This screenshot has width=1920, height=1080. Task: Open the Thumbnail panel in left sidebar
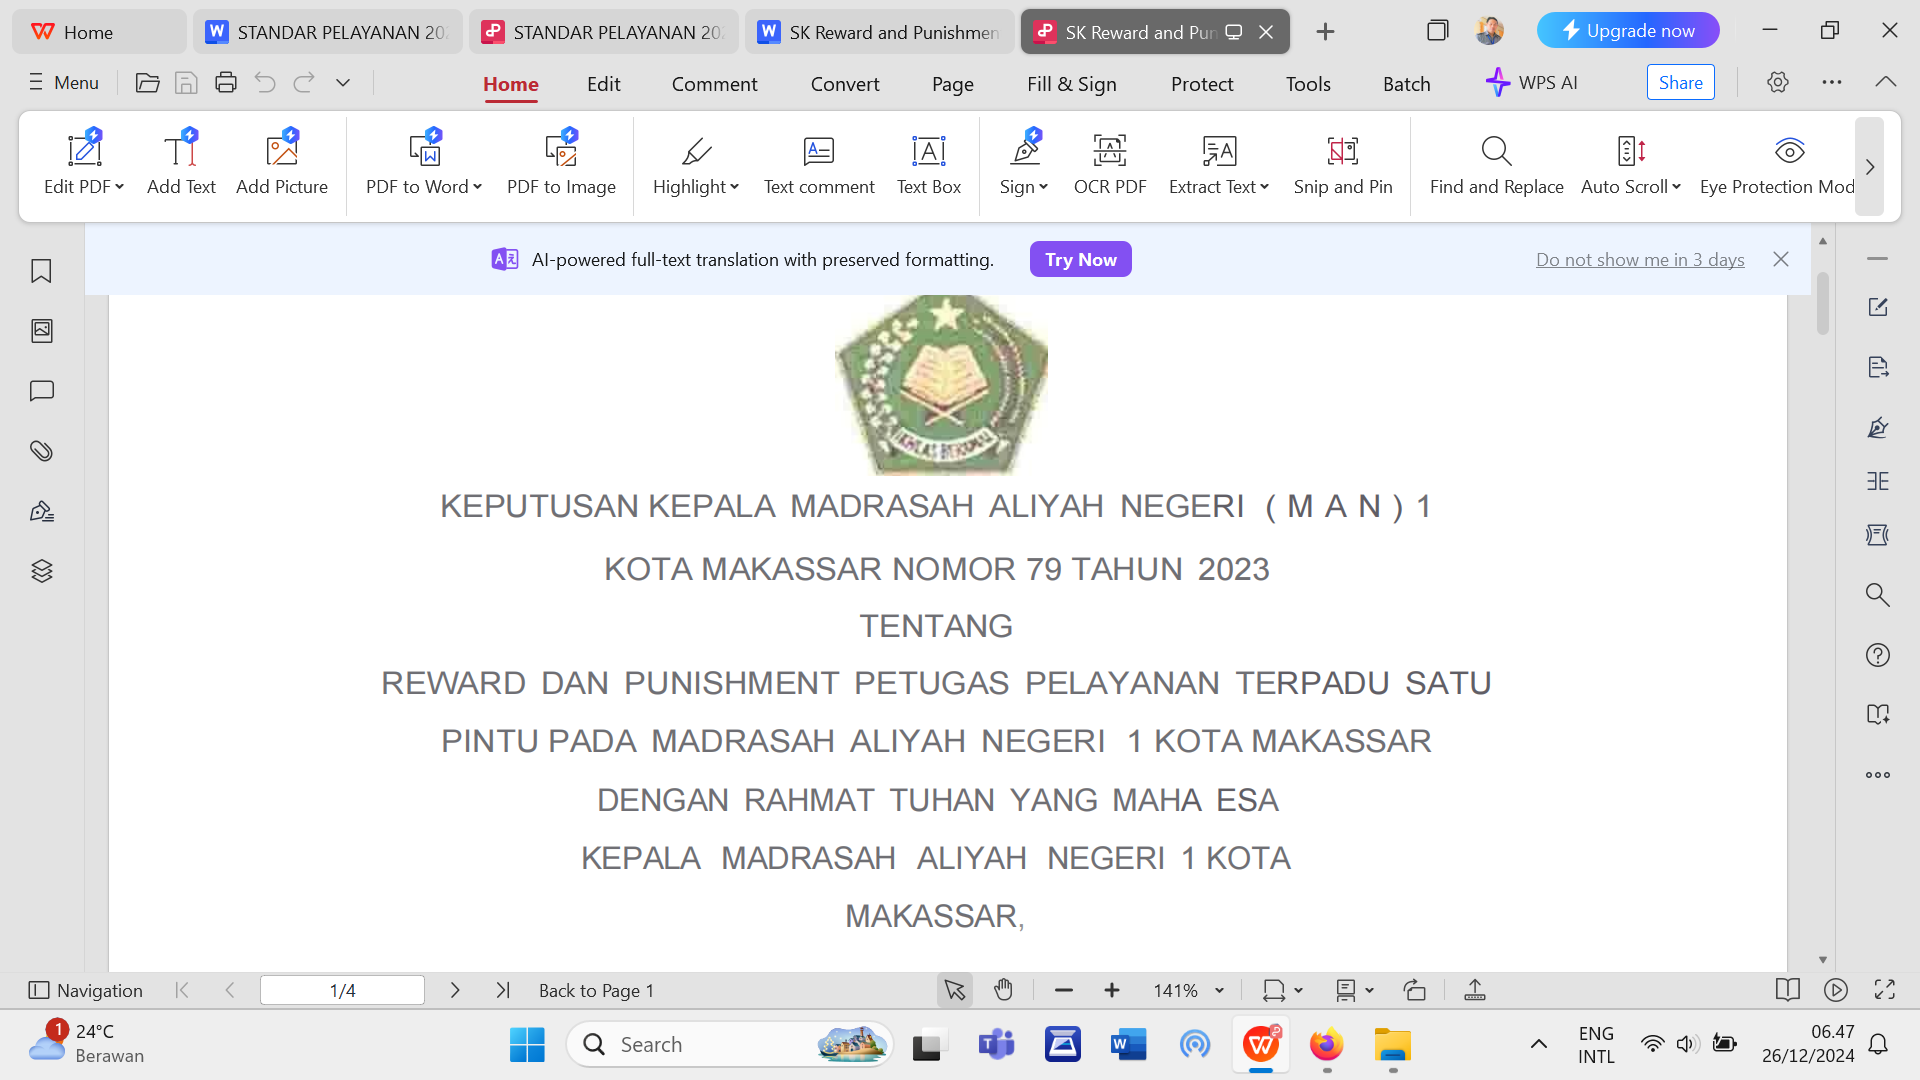tap(41, 331)
